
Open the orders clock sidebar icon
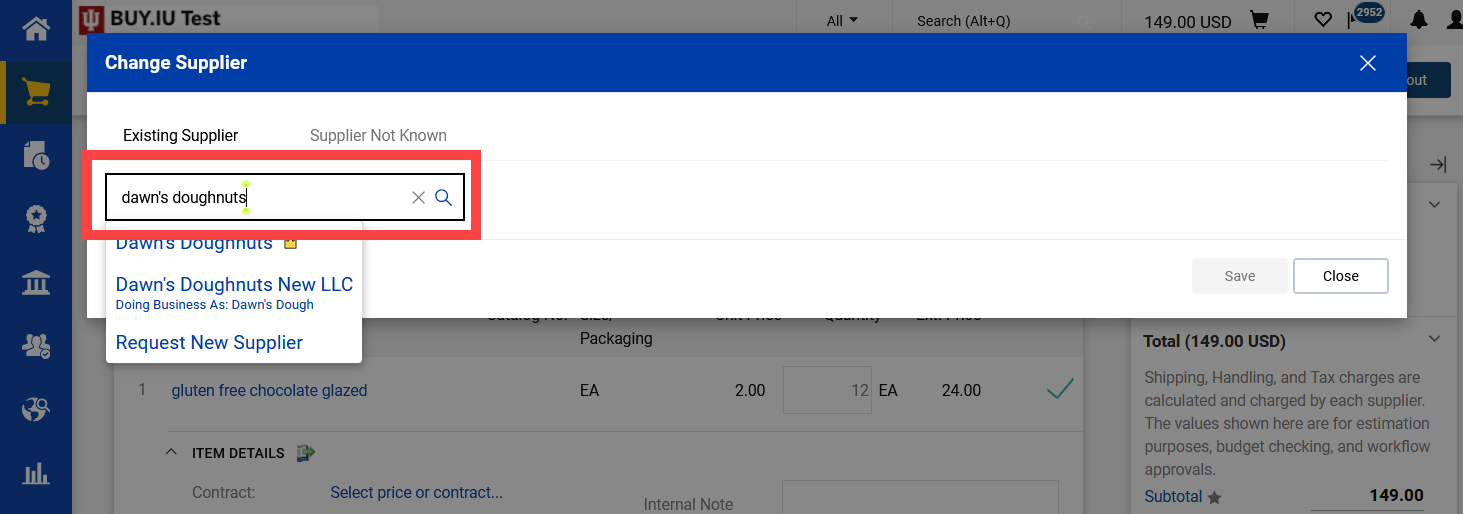(36, 155)
